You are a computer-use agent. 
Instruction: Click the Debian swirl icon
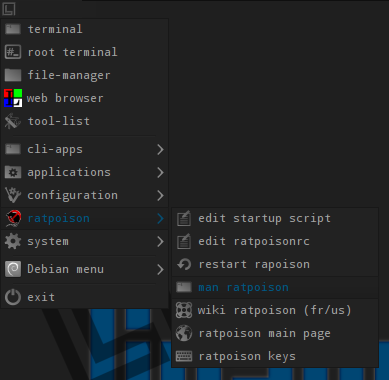coord(13,269)
